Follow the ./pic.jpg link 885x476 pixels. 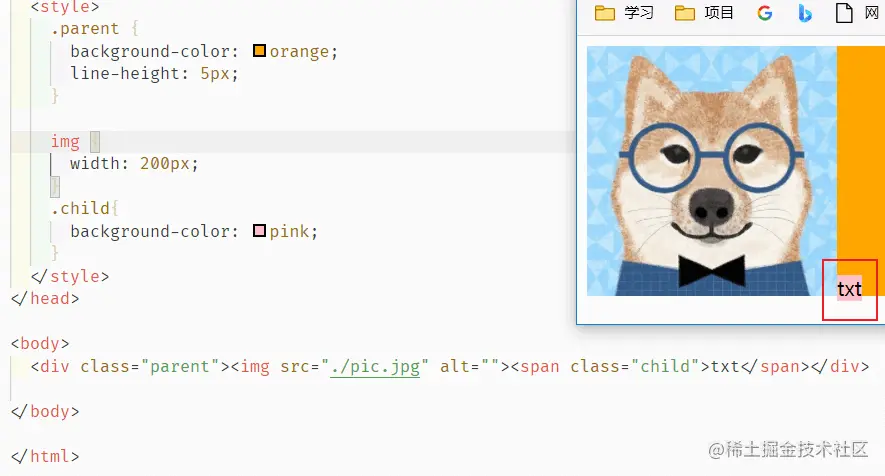coord(375,366)
